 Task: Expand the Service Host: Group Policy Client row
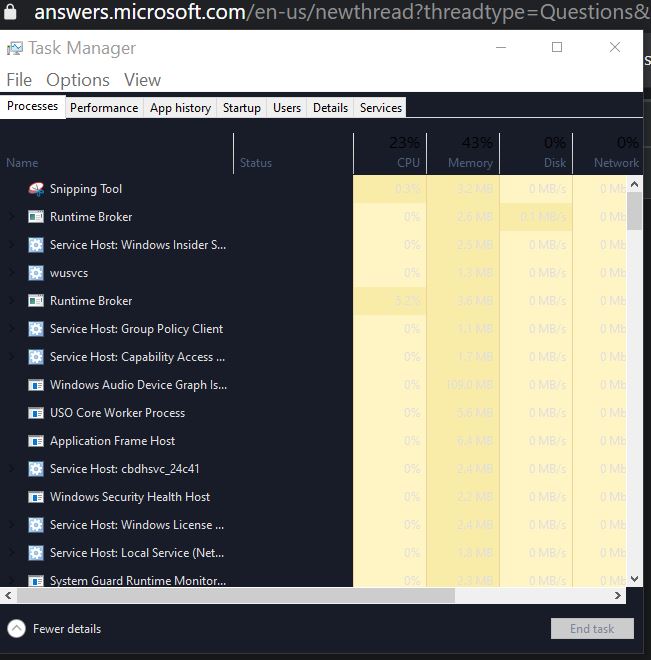tap(12, 329)
